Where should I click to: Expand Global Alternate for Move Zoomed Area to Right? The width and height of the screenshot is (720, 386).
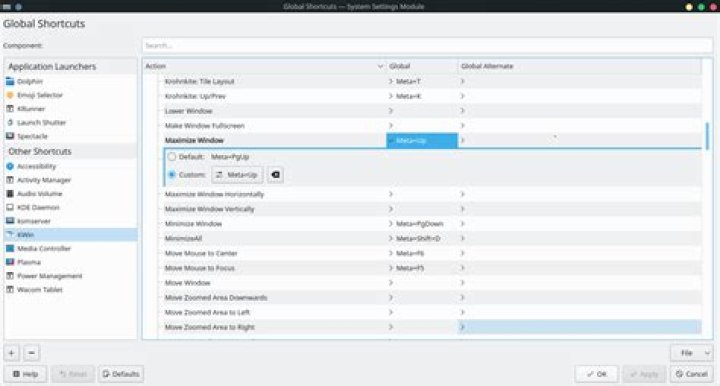click(462, 327)
